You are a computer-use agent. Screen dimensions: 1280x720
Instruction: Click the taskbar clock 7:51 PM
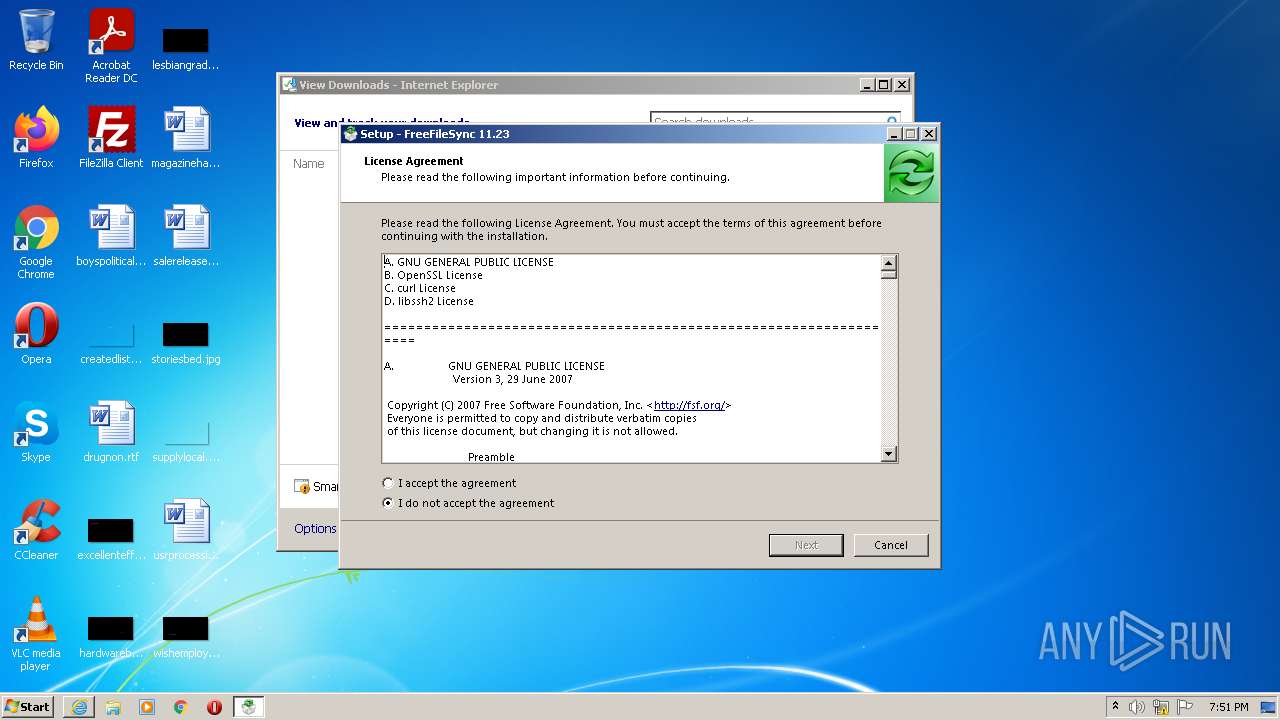1228,707
